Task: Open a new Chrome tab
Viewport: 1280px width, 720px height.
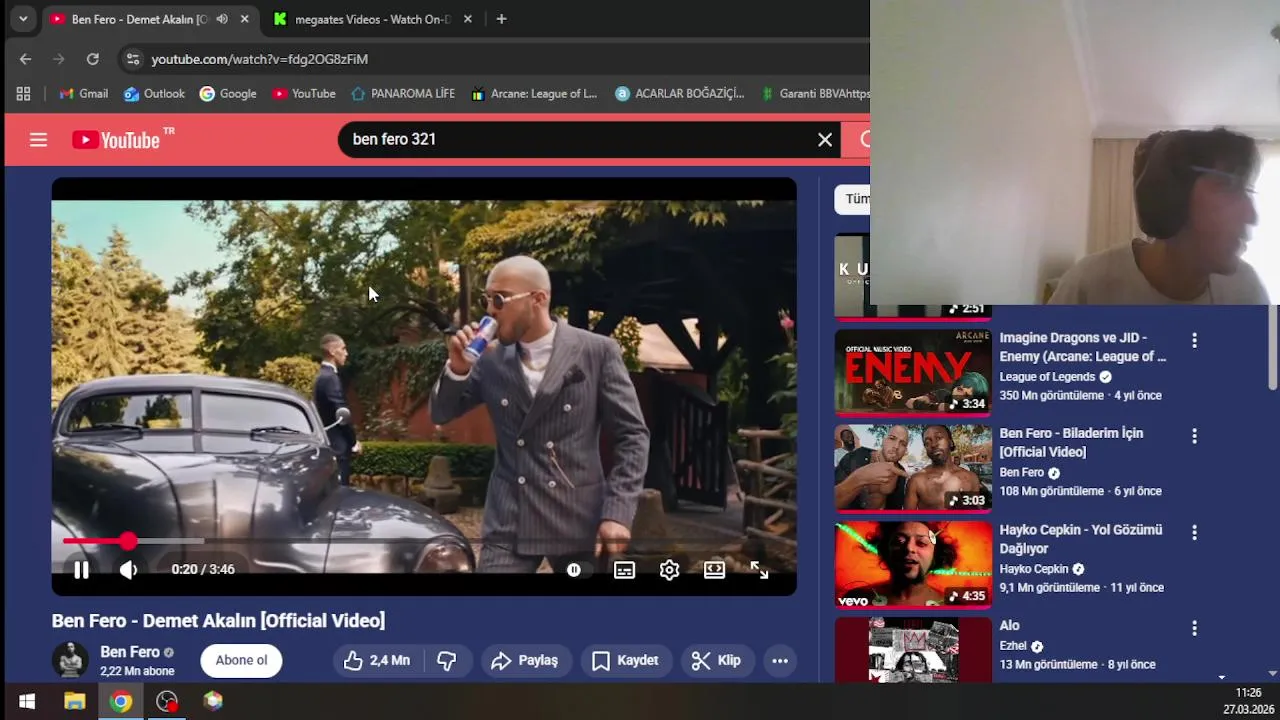Action: pos(501,19)
